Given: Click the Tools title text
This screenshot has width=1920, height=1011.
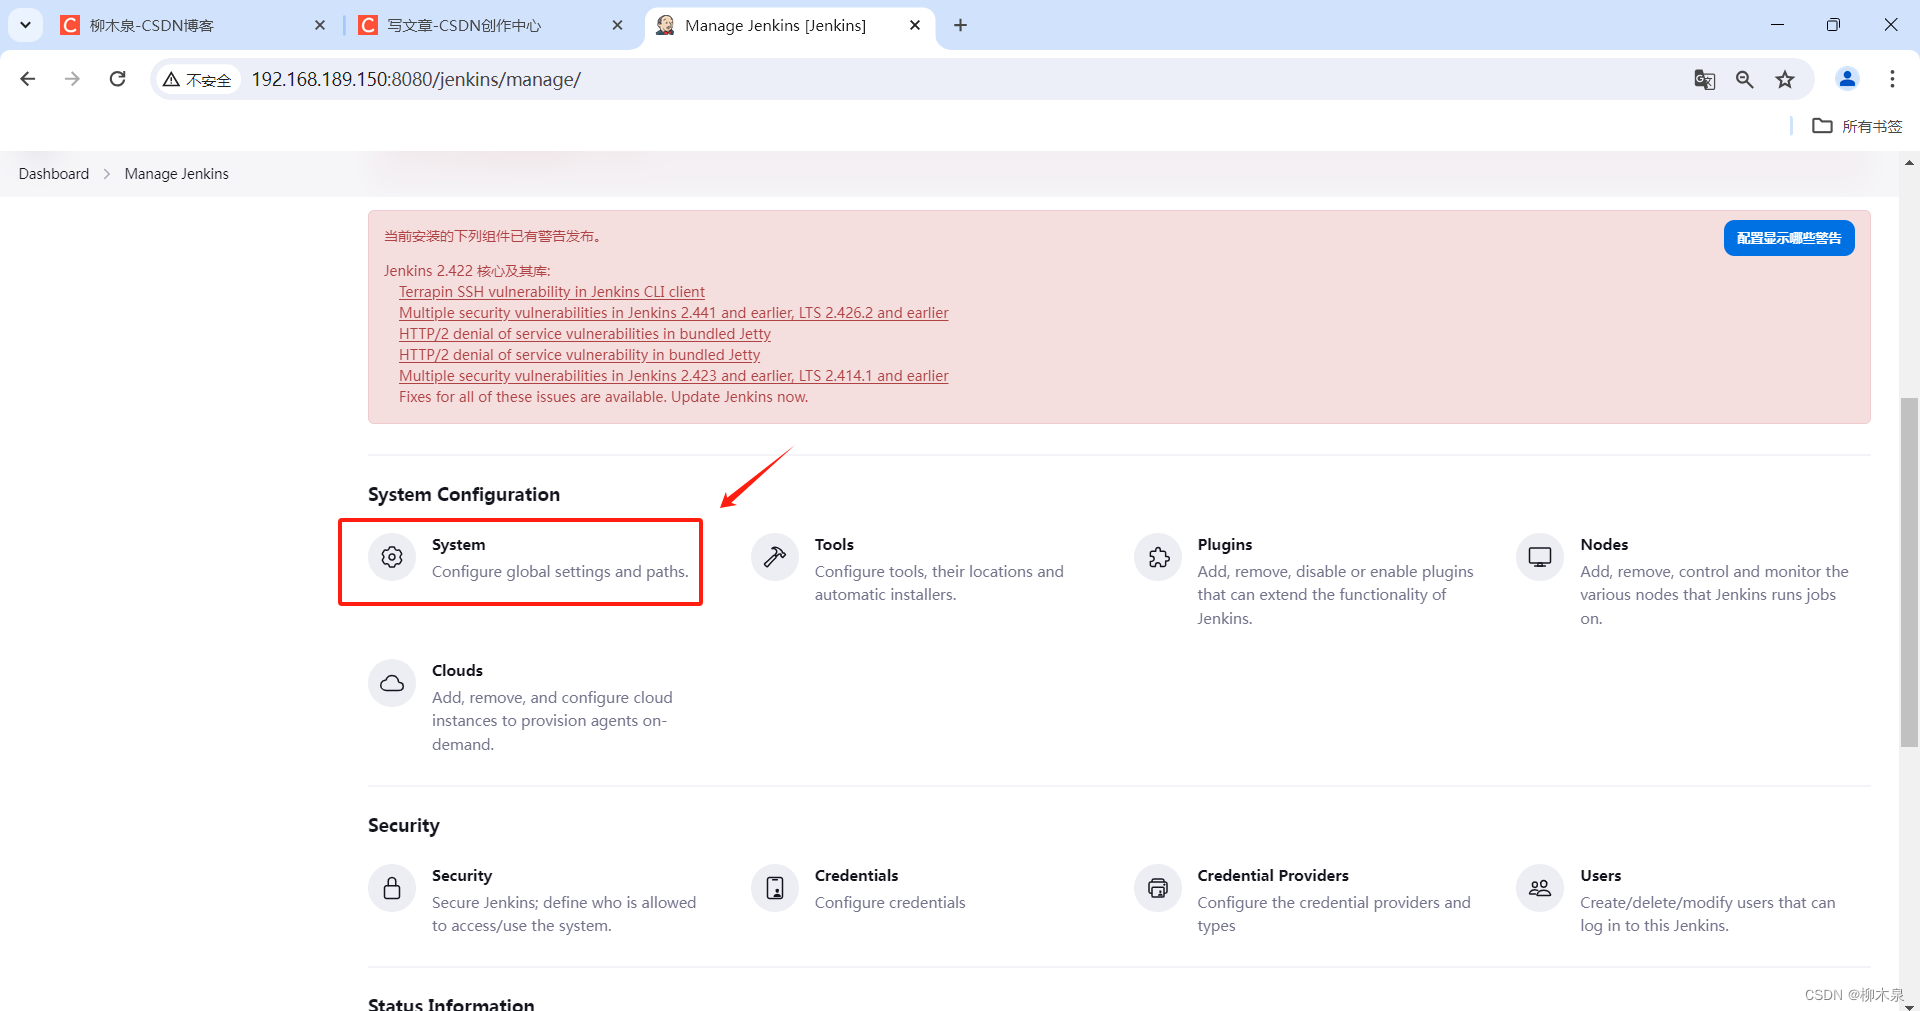Looking at the screenshot, I should (x=834, y=545).
